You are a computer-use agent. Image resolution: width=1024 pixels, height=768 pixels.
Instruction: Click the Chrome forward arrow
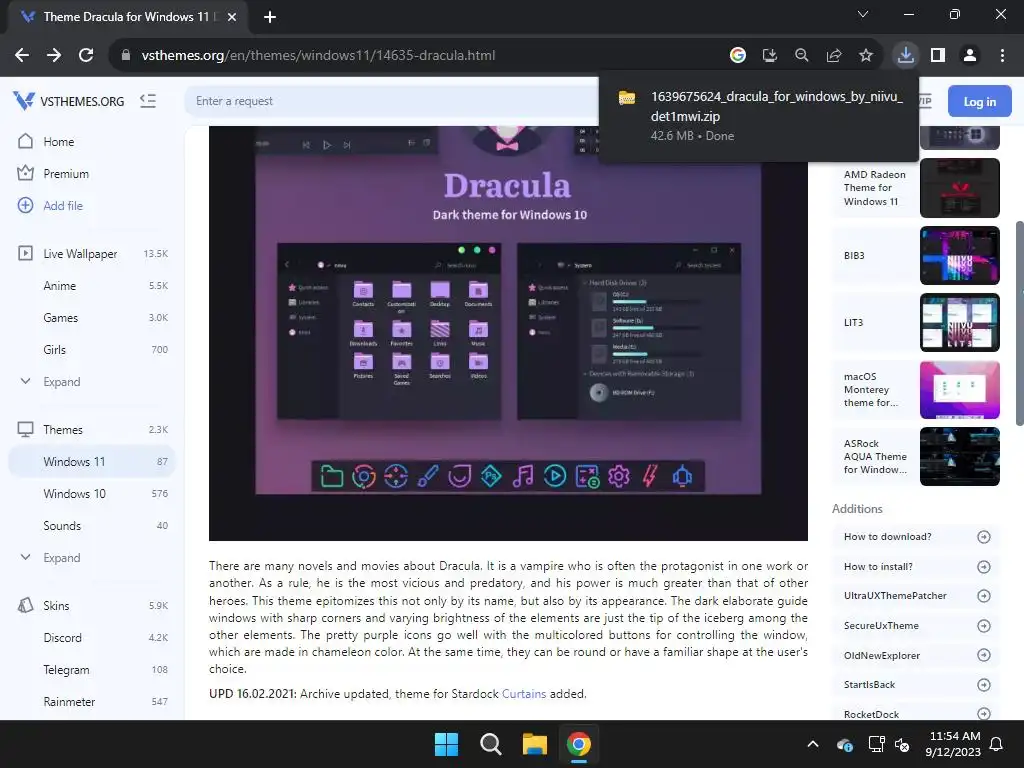tap(54, 56)
